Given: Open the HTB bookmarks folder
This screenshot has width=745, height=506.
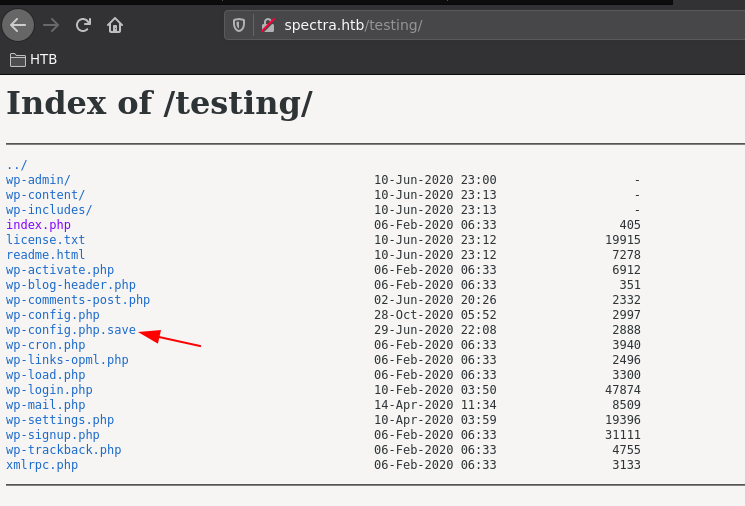Looking at the screenshot, I should (33, 60).
